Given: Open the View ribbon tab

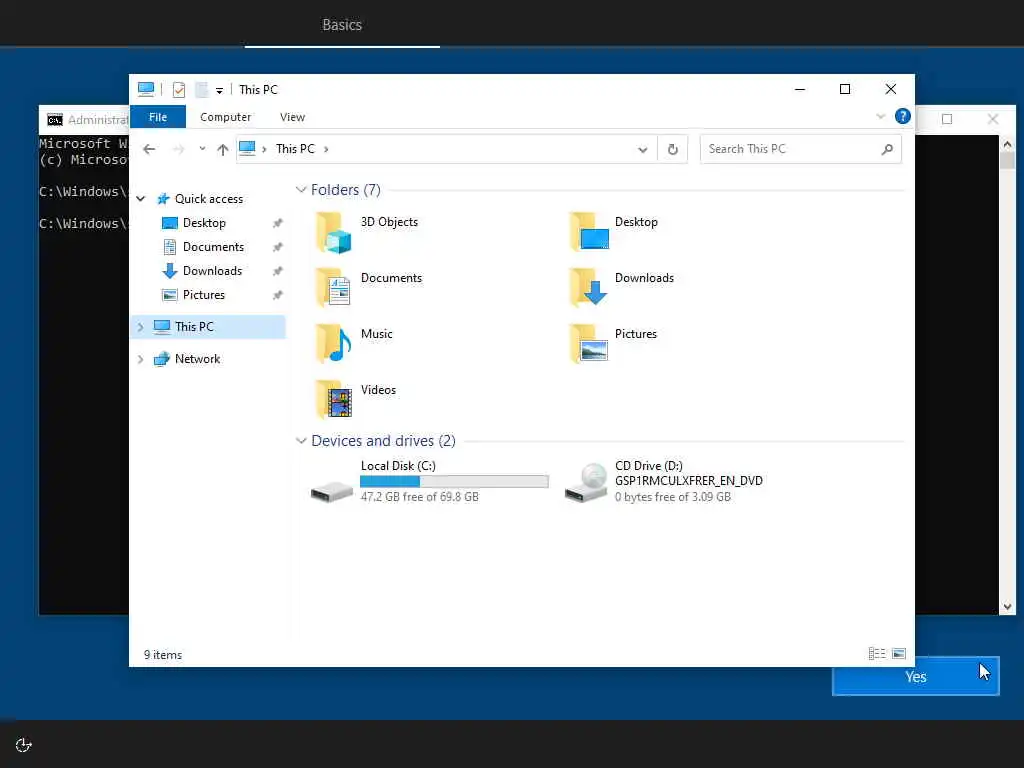Looking at the screenshot, I should click(292, 117).
